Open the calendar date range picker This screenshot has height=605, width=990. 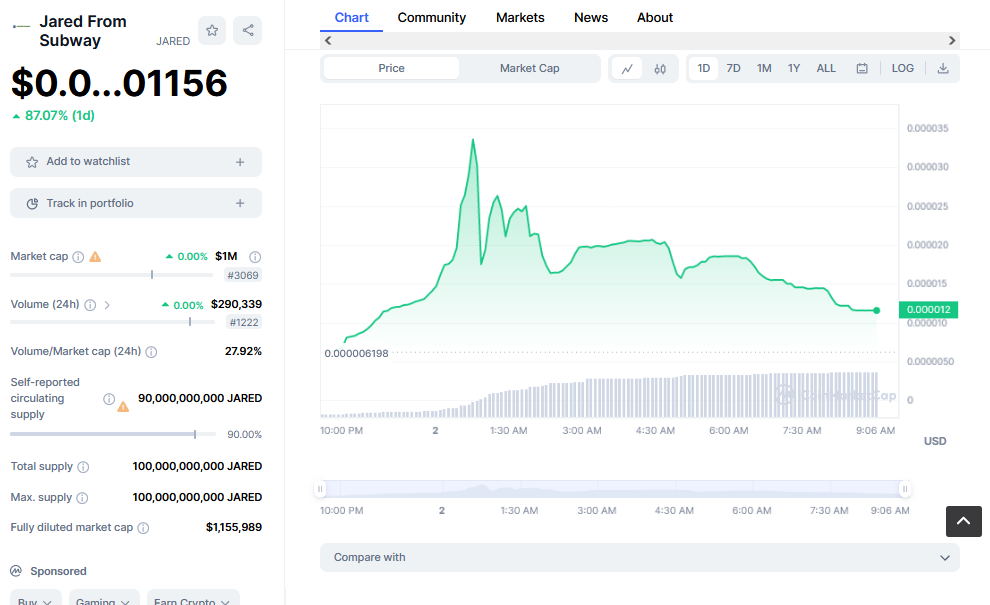[862, 68]
